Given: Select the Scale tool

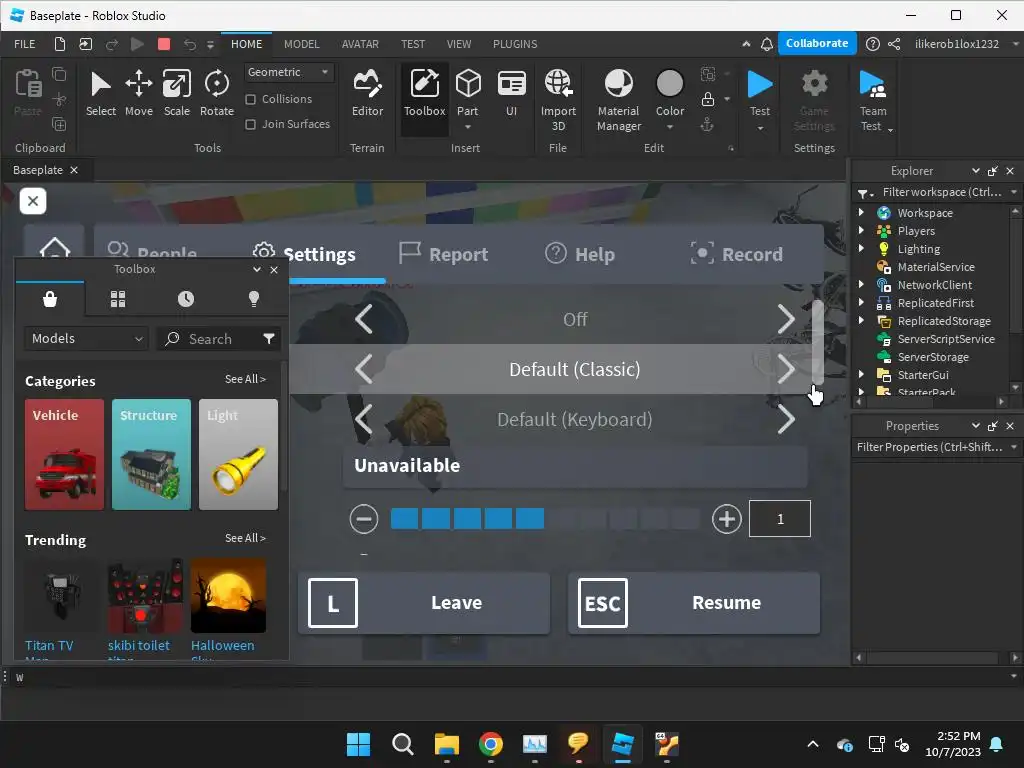Looking at the screenshot, I should (176, 93).
